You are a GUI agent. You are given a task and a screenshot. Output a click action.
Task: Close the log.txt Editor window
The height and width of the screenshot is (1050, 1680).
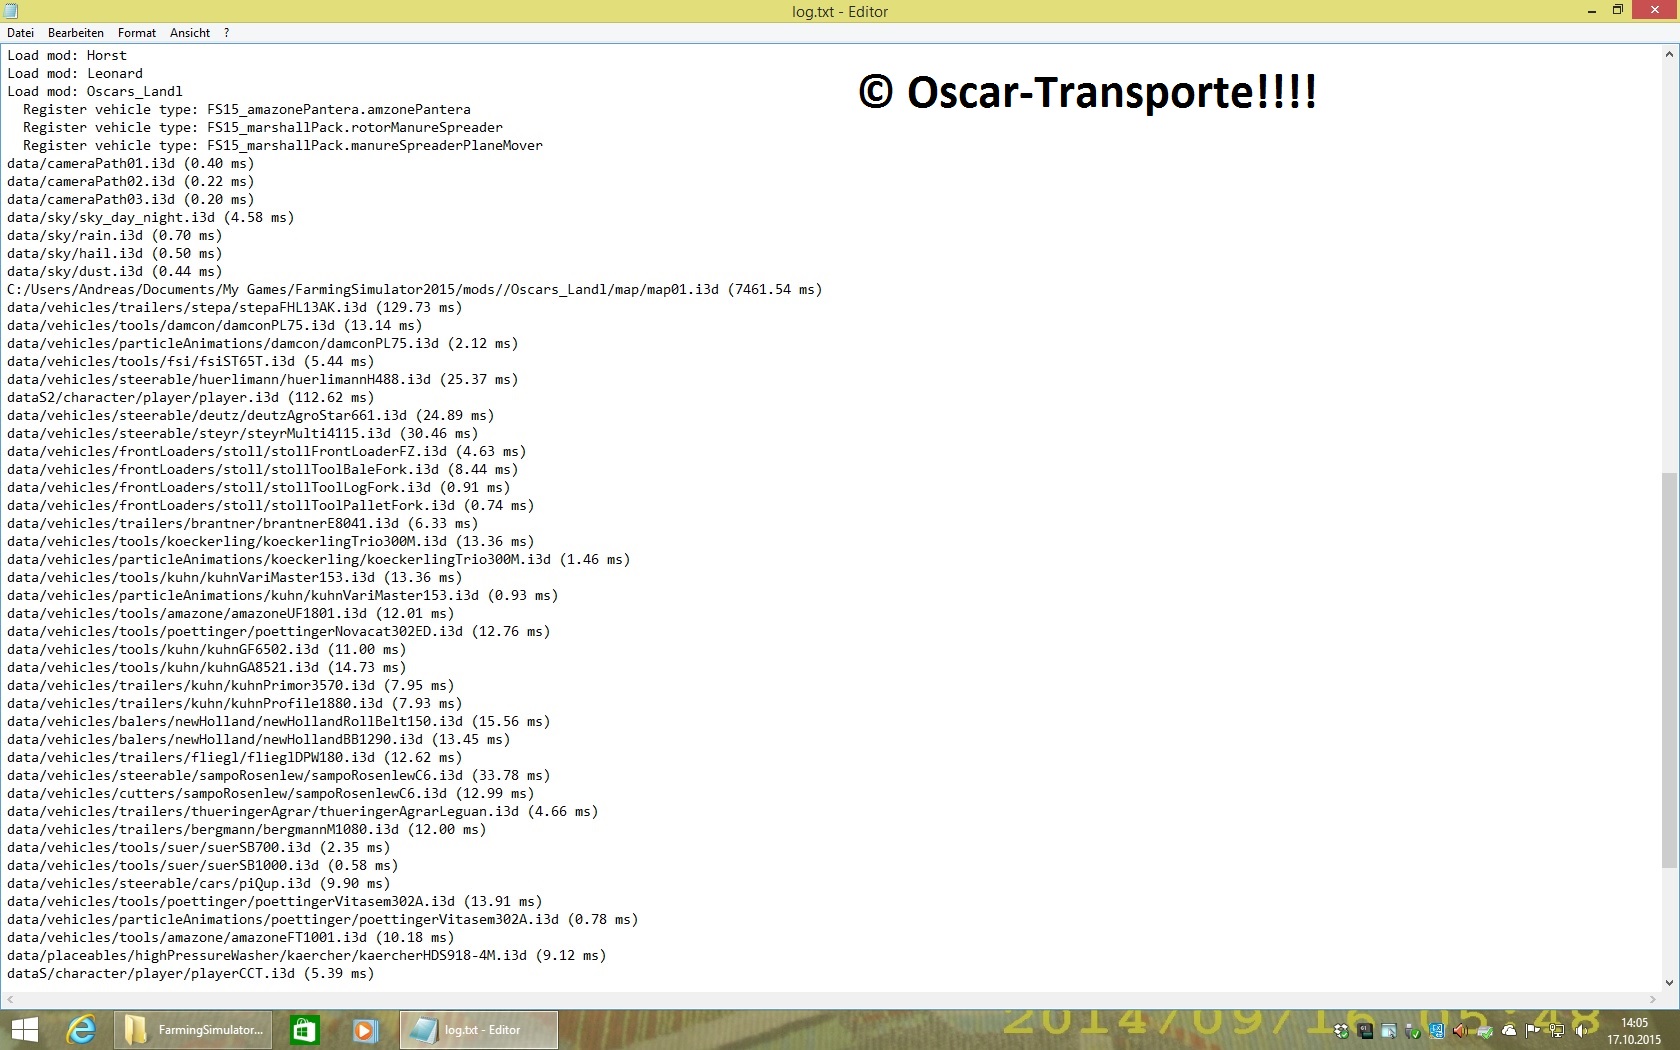[x=1654, y=10]
